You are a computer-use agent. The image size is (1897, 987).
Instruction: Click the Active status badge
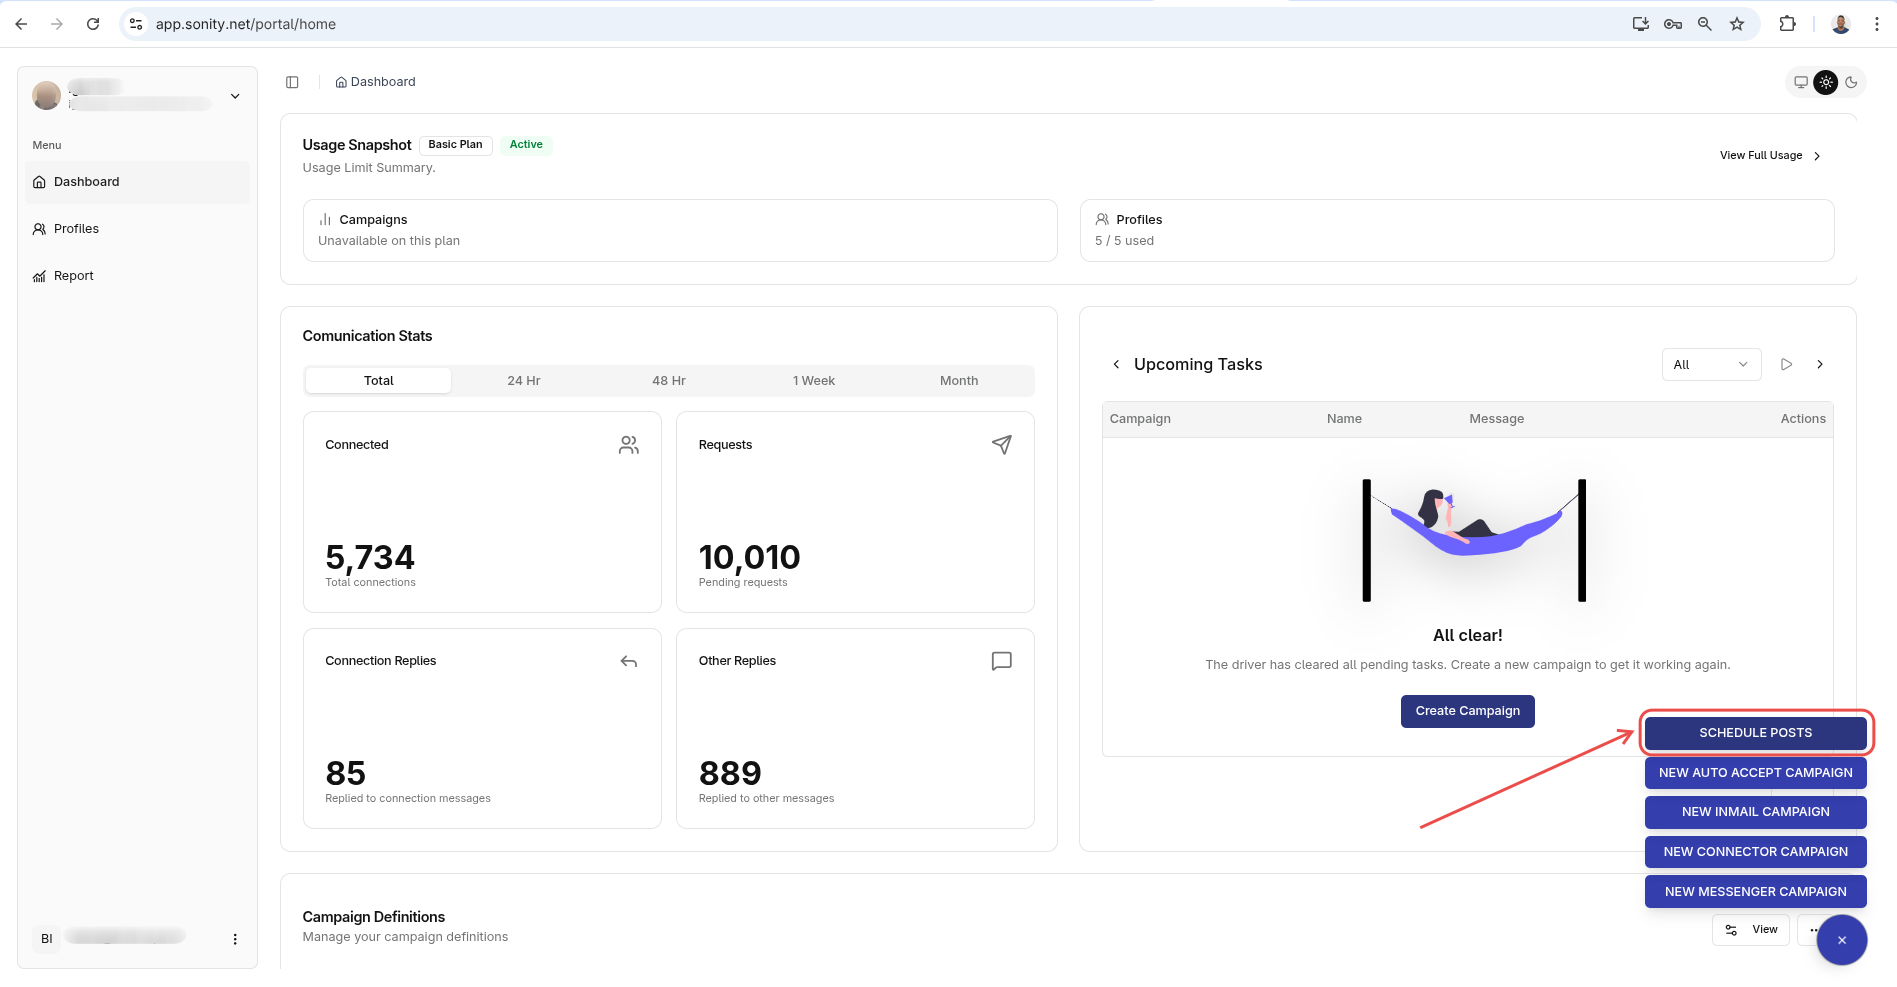[526, 145]
